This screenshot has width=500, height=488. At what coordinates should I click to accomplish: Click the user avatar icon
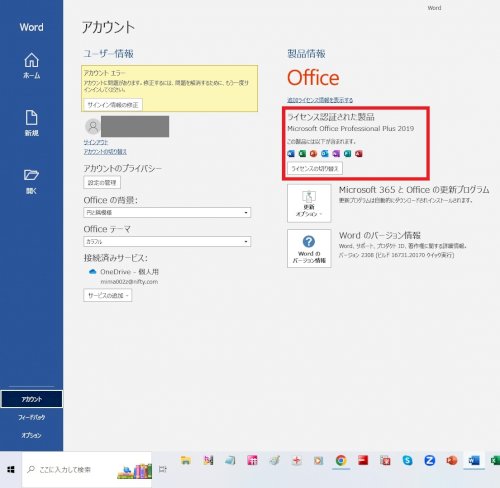[93, 126]
